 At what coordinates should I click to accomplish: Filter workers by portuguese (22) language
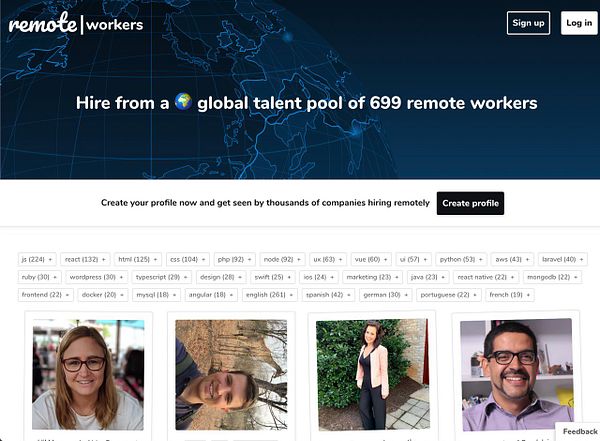(x=448, y=295)
